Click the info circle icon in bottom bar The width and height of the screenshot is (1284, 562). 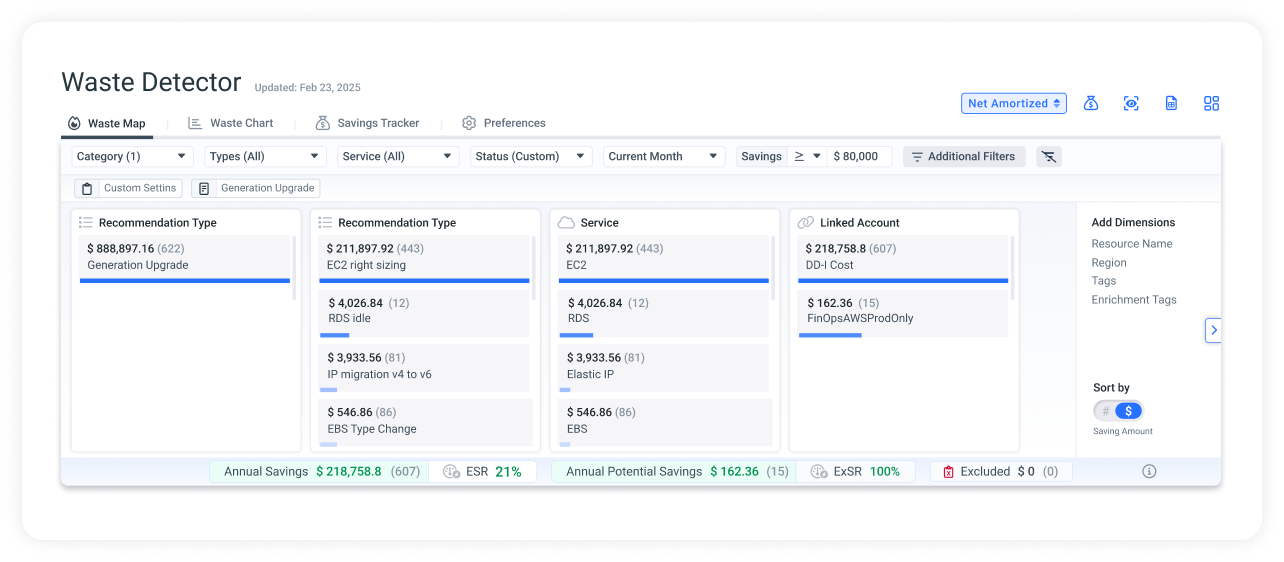click(1149, 471)
